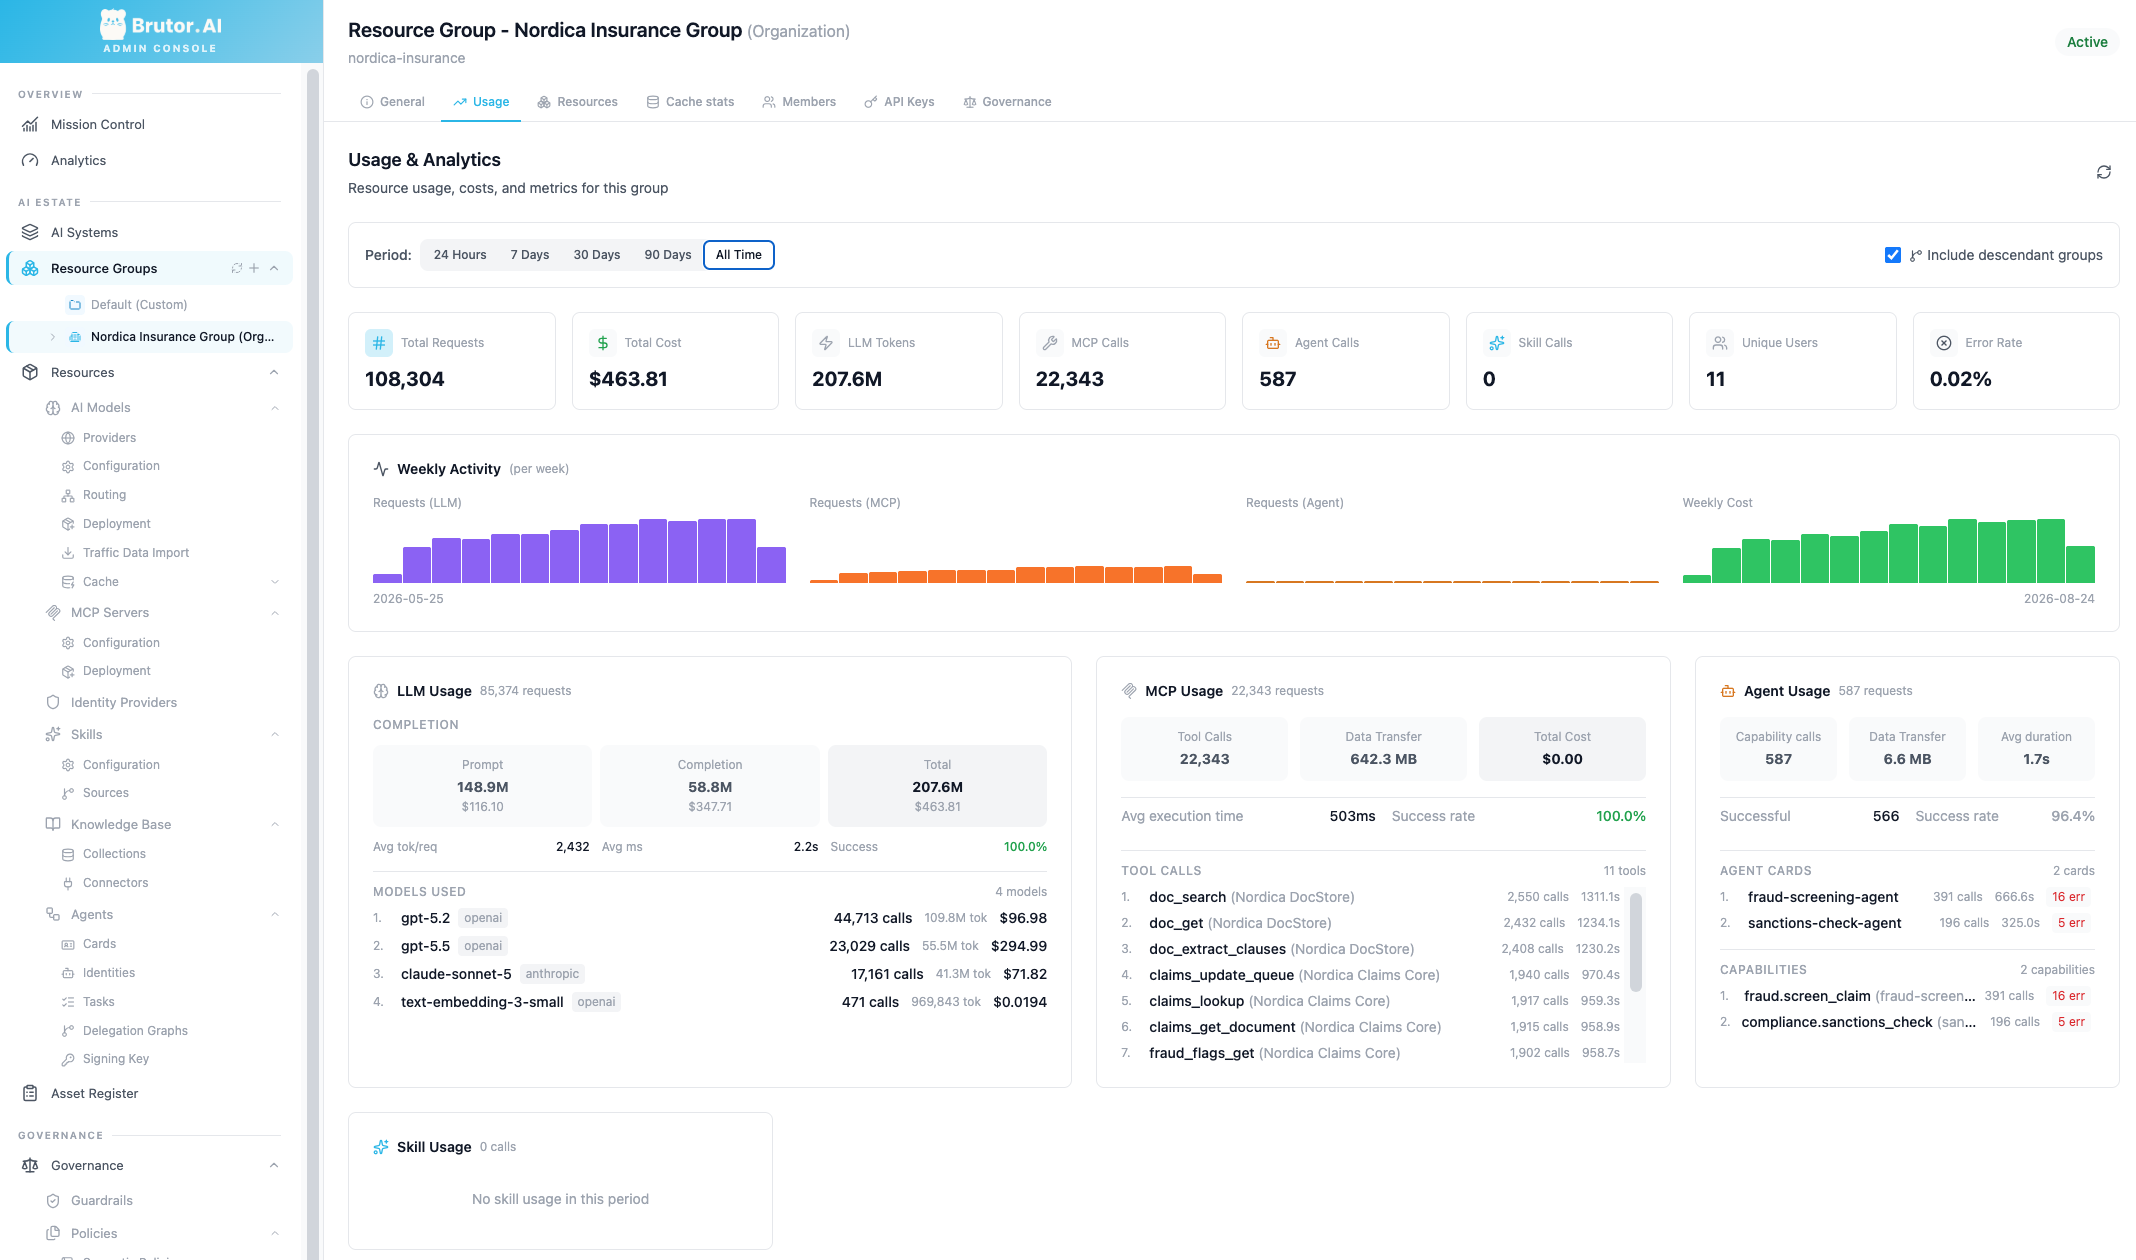Collapse the MCP Servers chevron
The image size is (2136, 1260).
(x=275, y=613)
